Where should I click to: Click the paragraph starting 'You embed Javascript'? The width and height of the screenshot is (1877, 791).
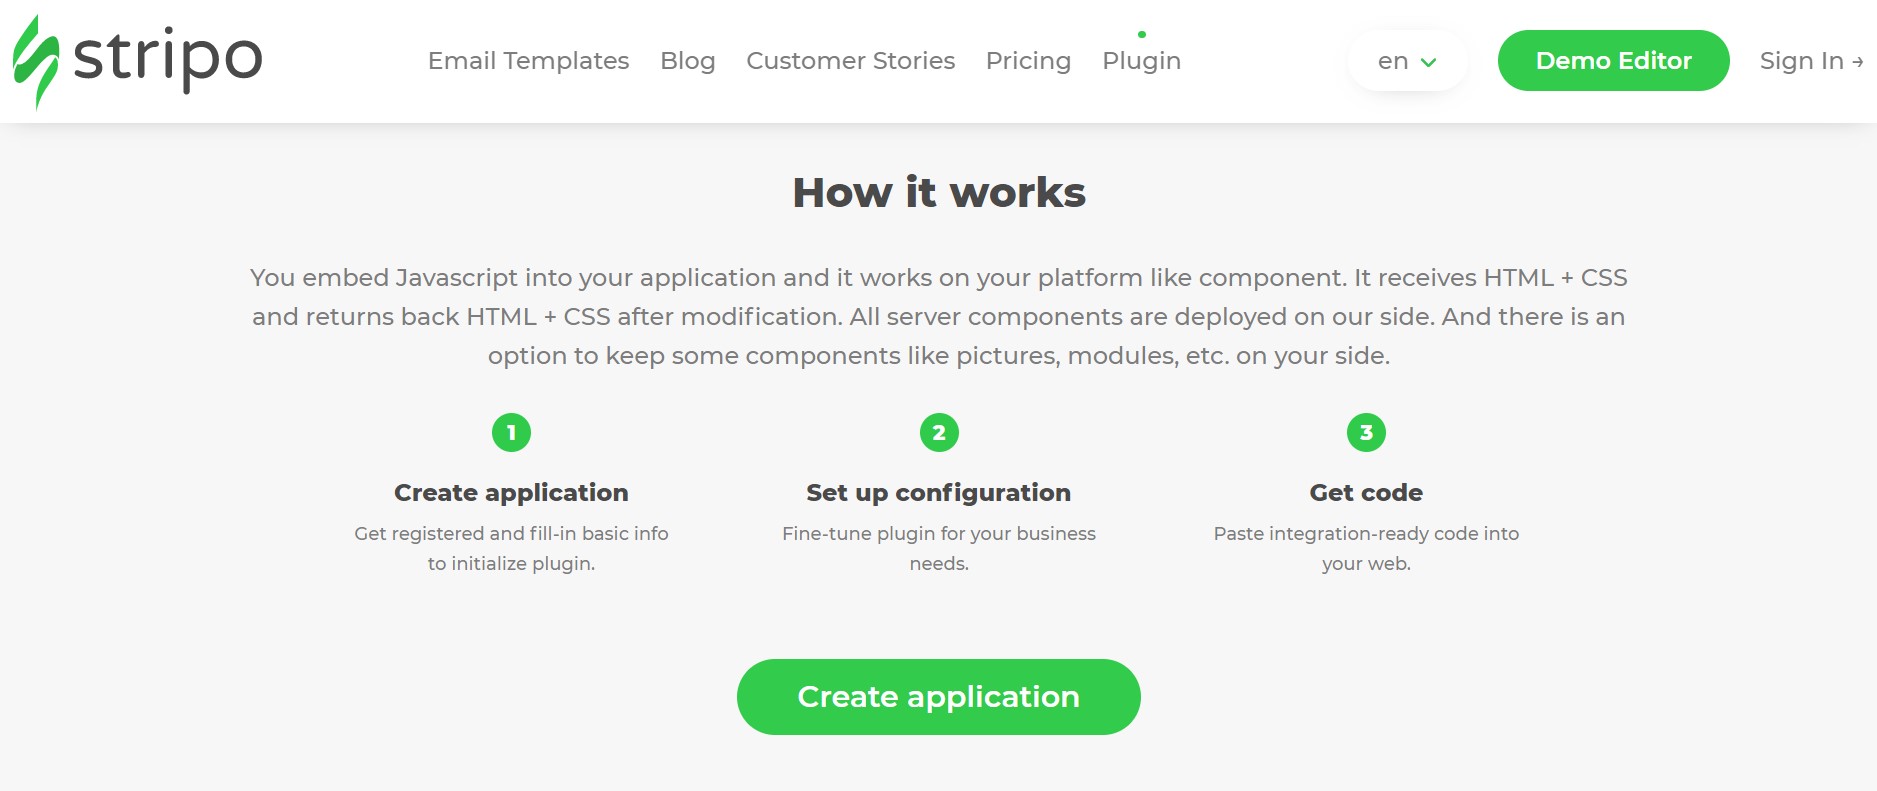(939, 316)
